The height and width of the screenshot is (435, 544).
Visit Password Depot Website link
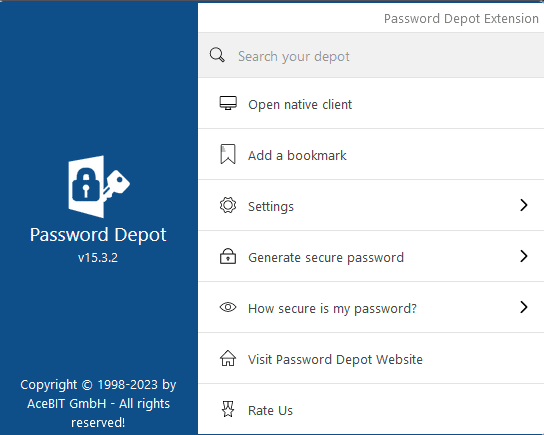click(371, 358)
